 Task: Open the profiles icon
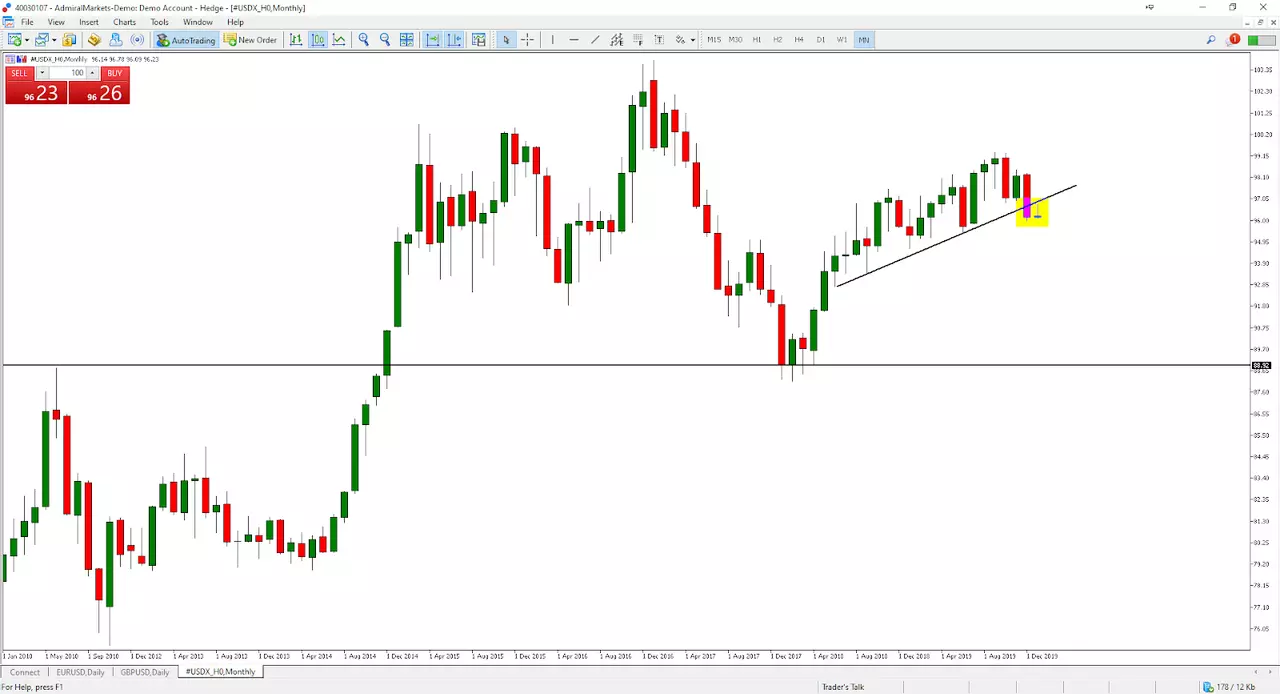point(41,40)
